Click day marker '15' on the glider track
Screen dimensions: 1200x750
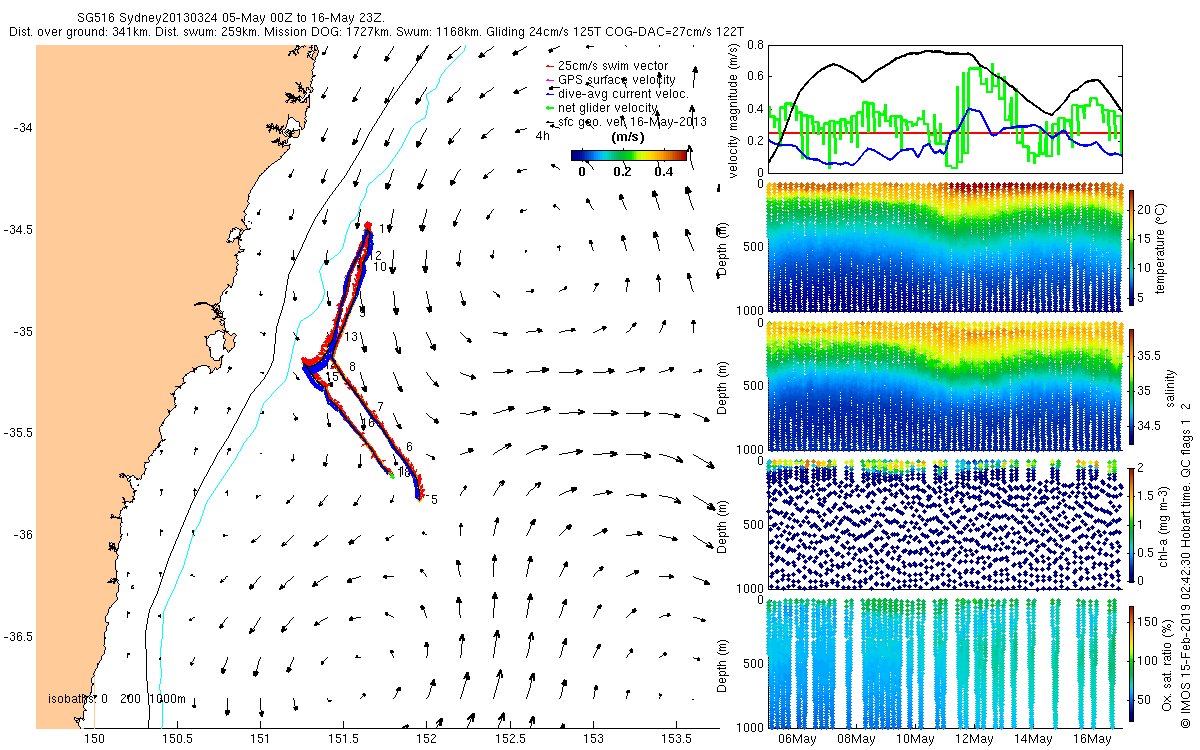point(333,376)
